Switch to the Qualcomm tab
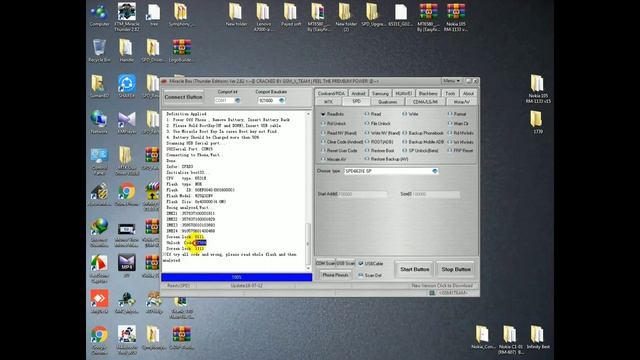This screenshot has width=640, height=360. pyautogui.click(x=387, y=102)
